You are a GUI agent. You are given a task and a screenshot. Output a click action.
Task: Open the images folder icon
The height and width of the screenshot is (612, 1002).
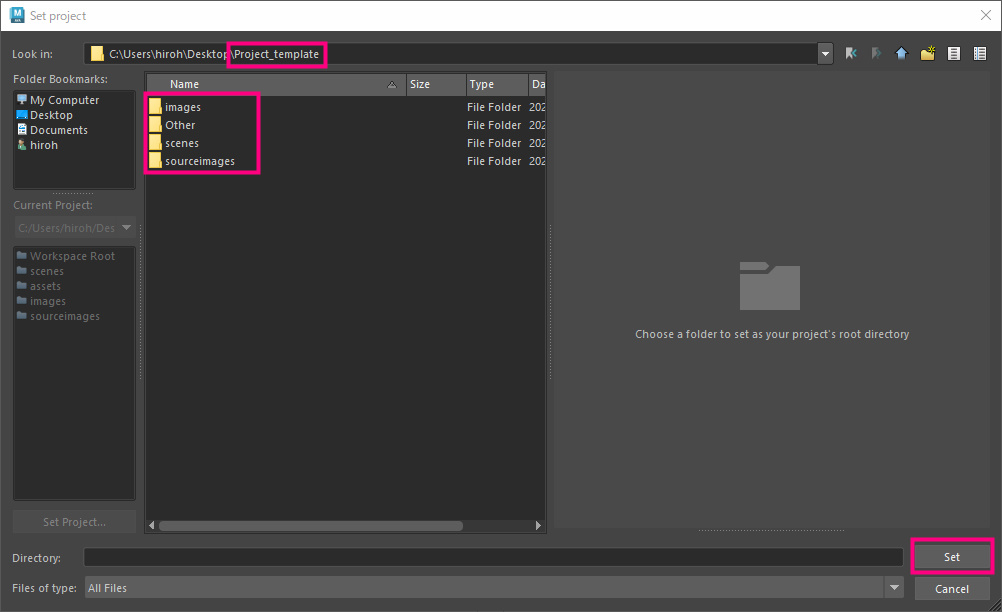click(x=155, y=107)
